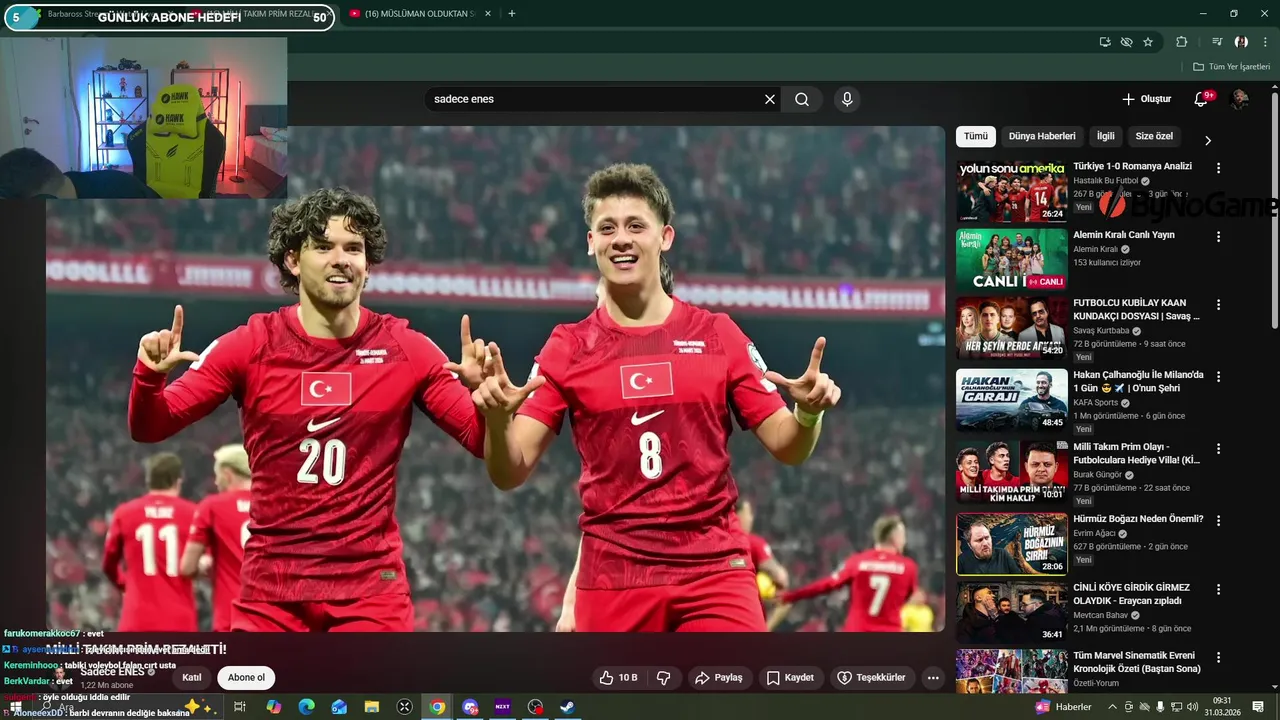This screenshot has width=1280, height=720.
Task: Open Steam from the taskbar
Action: (x=567, y=707)
